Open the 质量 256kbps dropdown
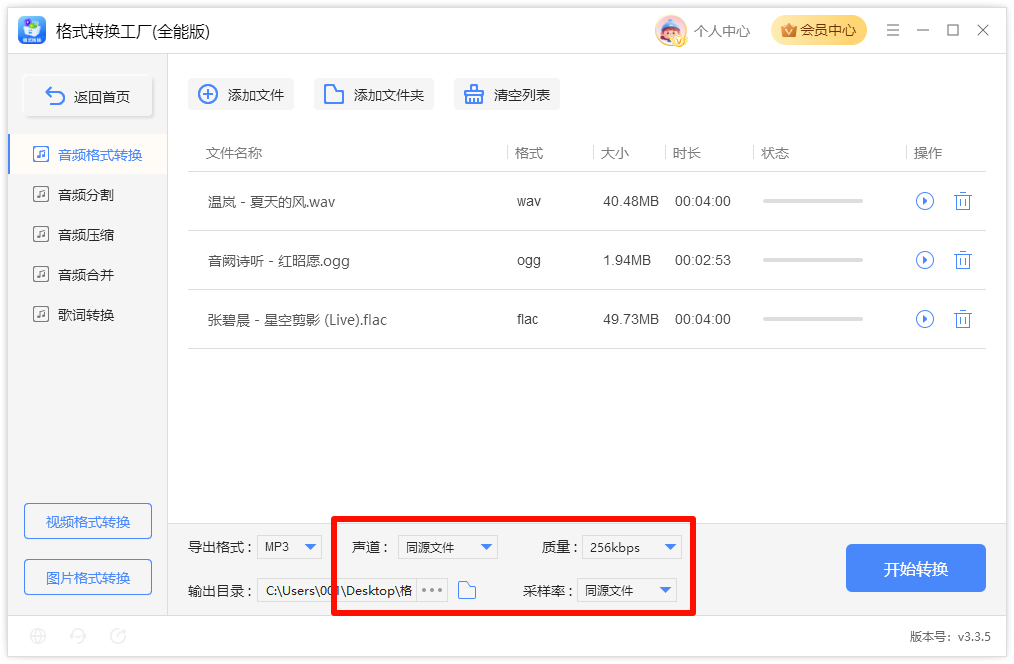The width and height of the screenshot is (1014, 664). [x=632, y=547]
